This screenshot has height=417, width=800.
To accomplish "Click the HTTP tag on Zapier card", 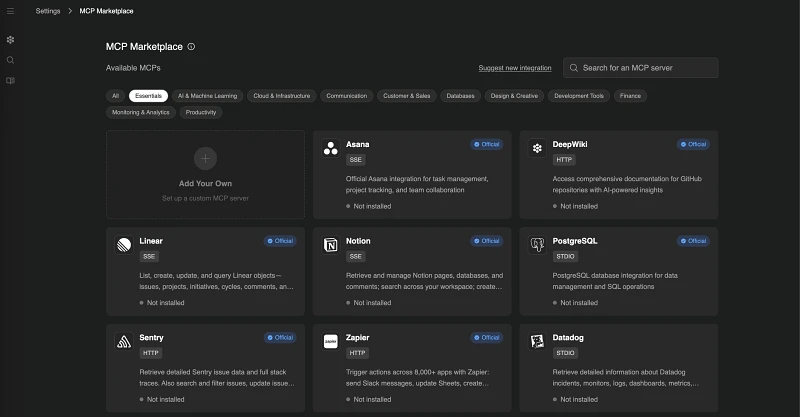I will (x=358, y=353).
